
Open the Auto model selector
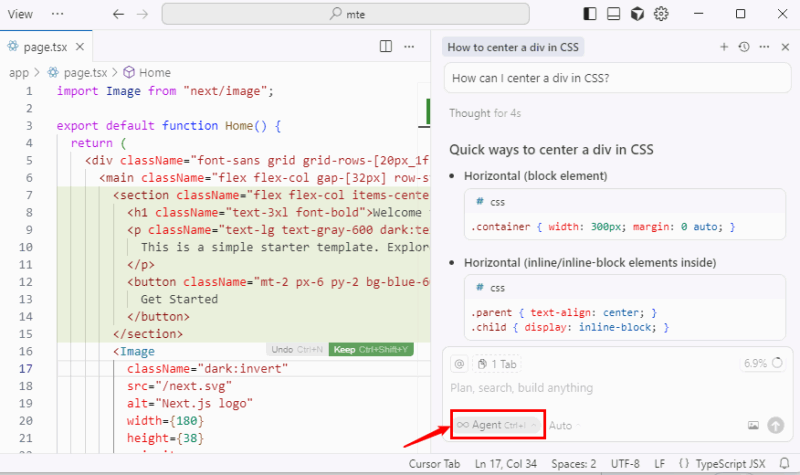(x=561, y=425)
